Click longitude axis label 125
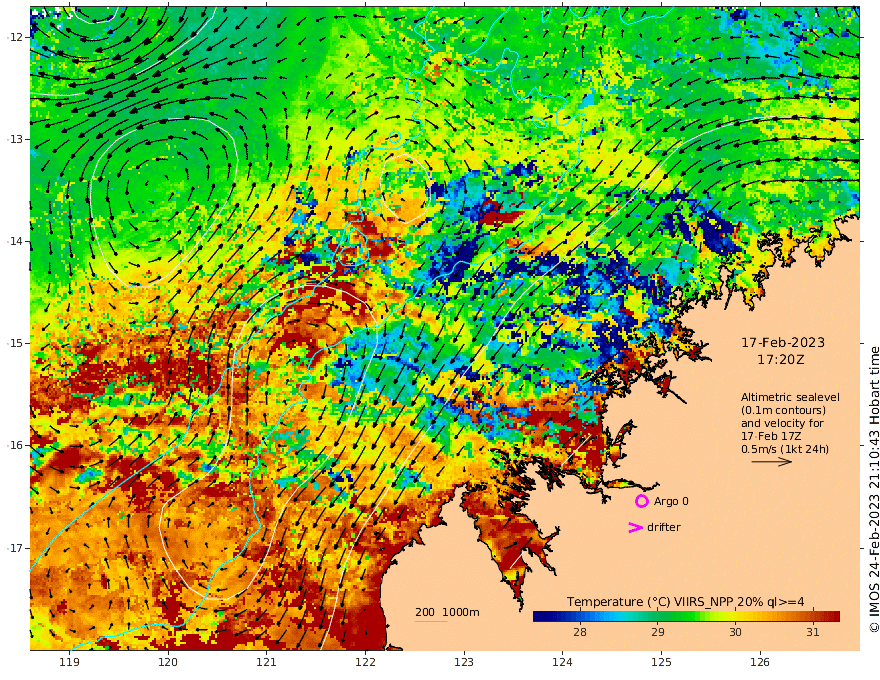This screenshot has width=880, height=680. 661,662
